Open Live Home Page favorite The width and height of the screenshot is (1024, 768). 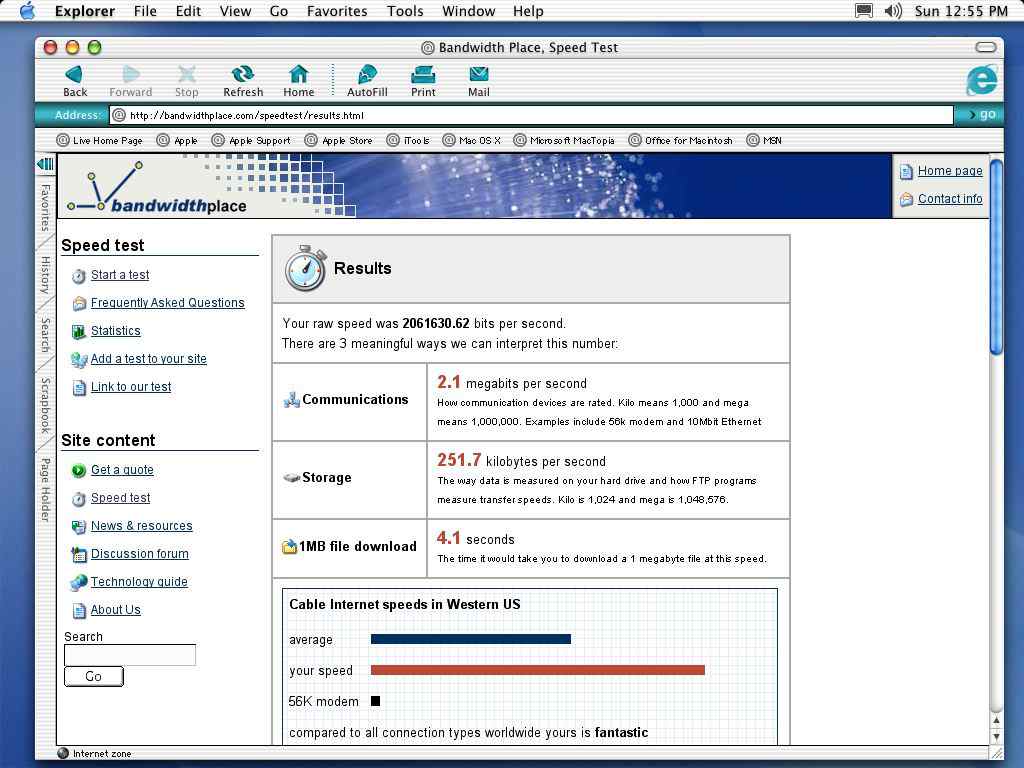(100, 140)
